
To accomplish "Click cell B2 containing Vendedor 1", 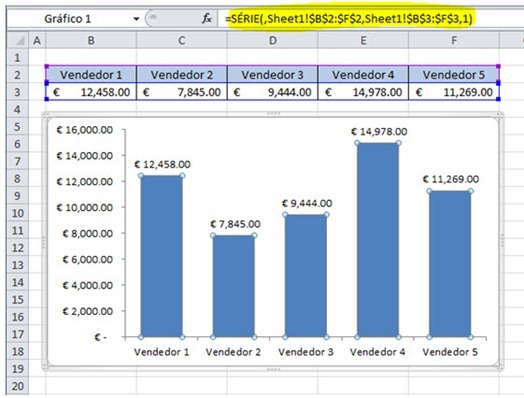I will [91, 75].
